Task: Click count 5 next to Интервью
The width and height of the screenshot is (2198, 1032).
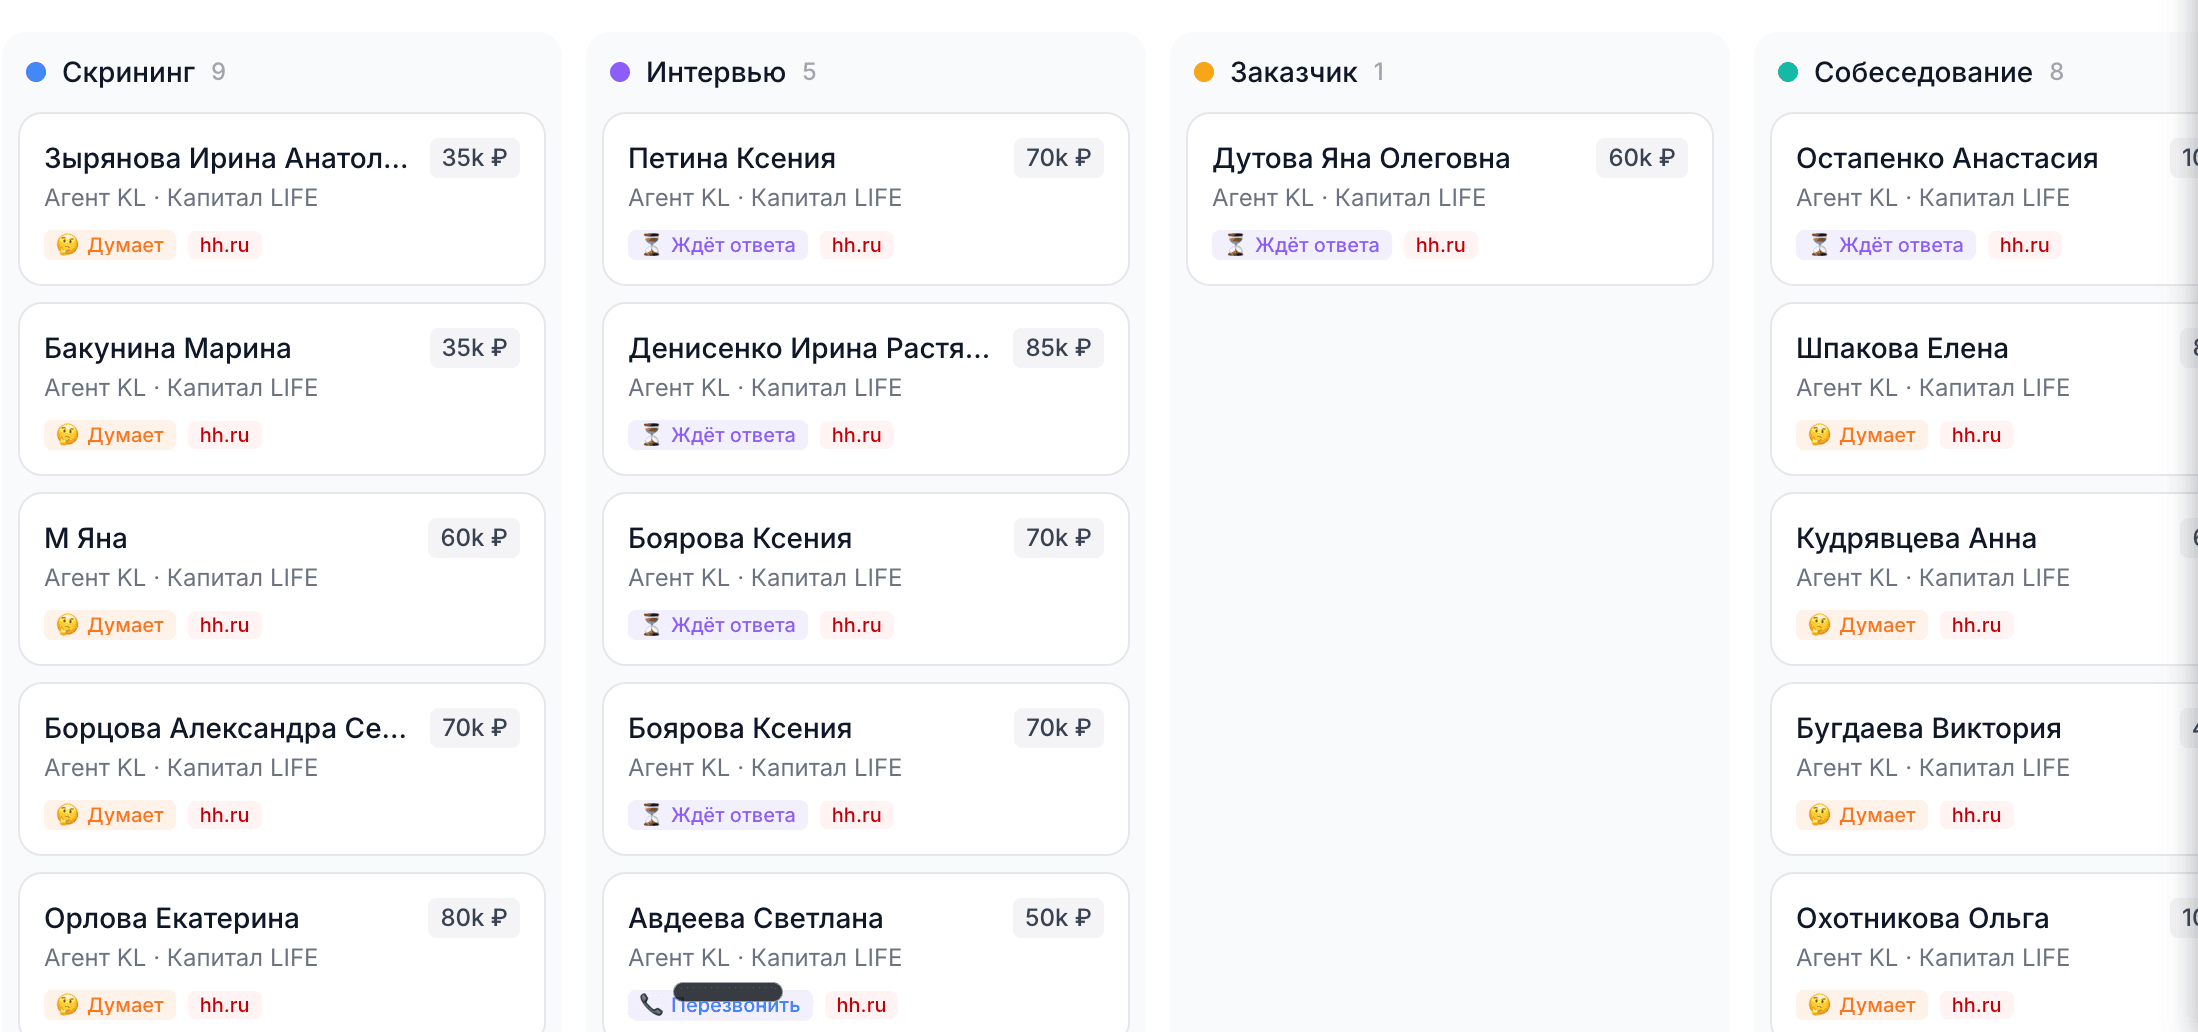Action: [x=809, y=72]
